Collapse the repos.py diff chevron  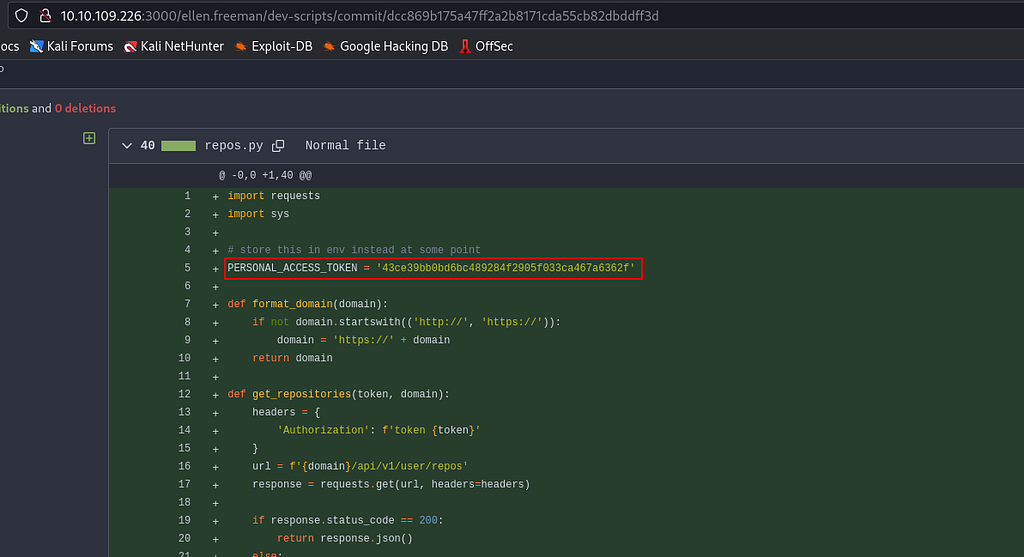127,146
